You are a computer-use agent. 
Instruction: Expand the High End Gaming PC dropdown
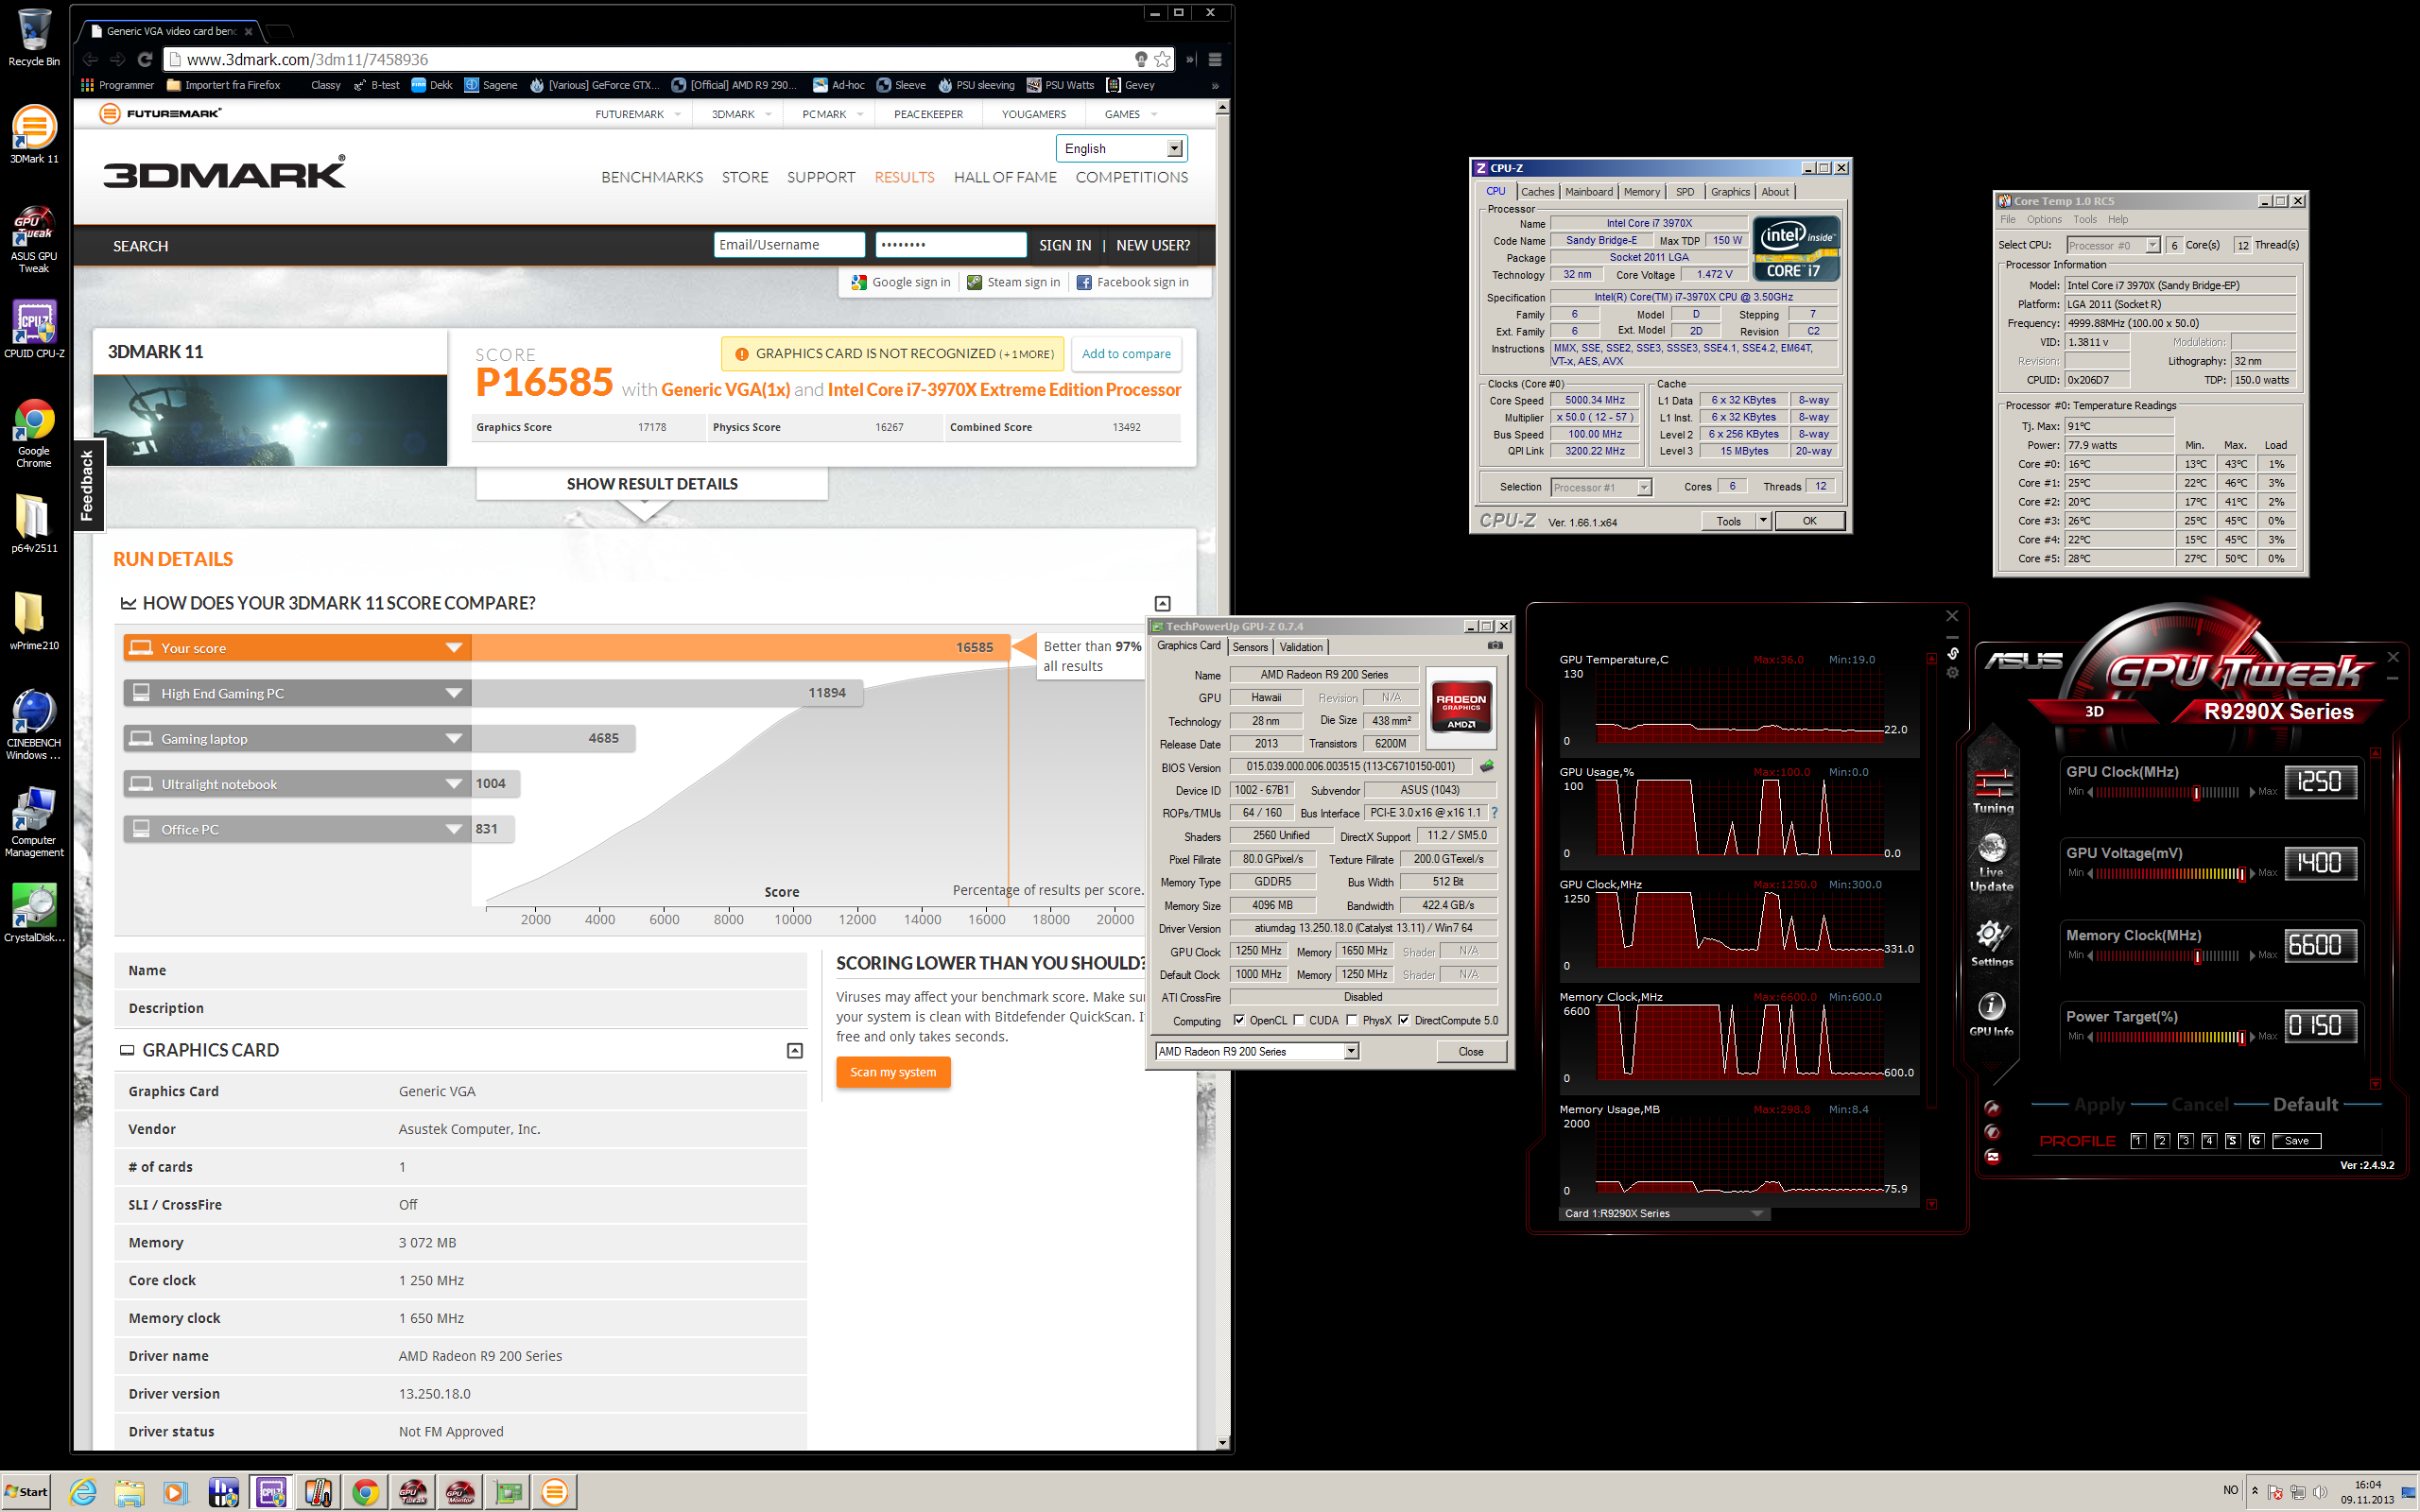pyautogui.click(x=453, y=693)
